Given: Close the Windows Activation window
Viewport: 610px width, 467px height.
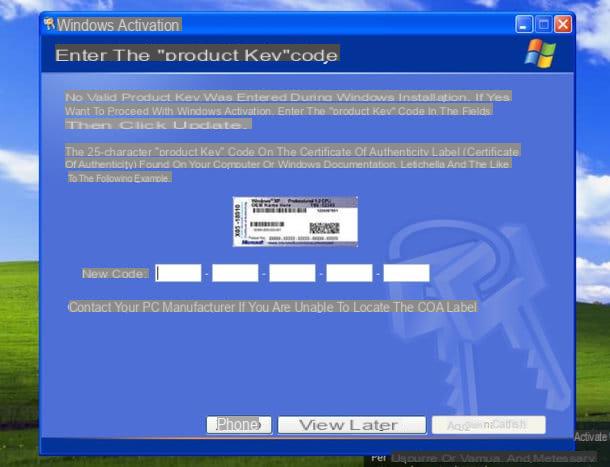Looking at the screenshot, I should 563,25.
